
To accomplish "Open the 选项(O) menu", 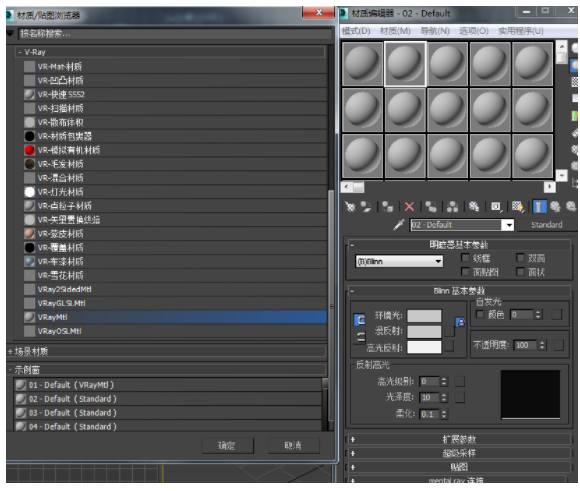I will [x=474, y=31].
